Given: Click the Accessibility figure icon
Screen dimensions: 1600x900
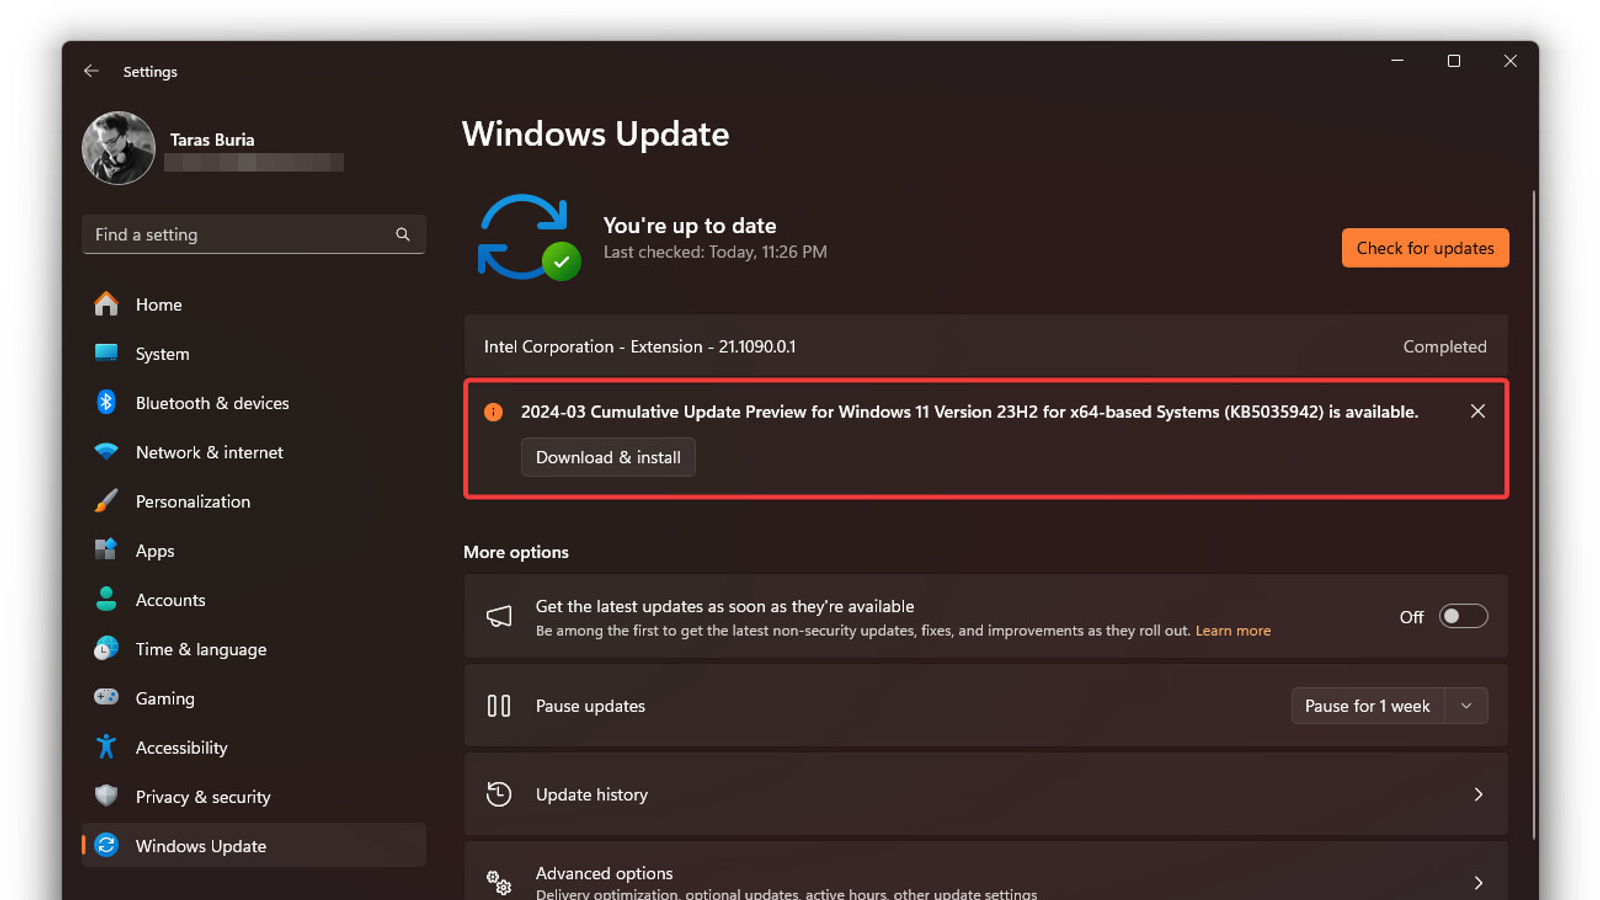Looking at the screenshot, I should pyautogui.click(x=106, y=747).
